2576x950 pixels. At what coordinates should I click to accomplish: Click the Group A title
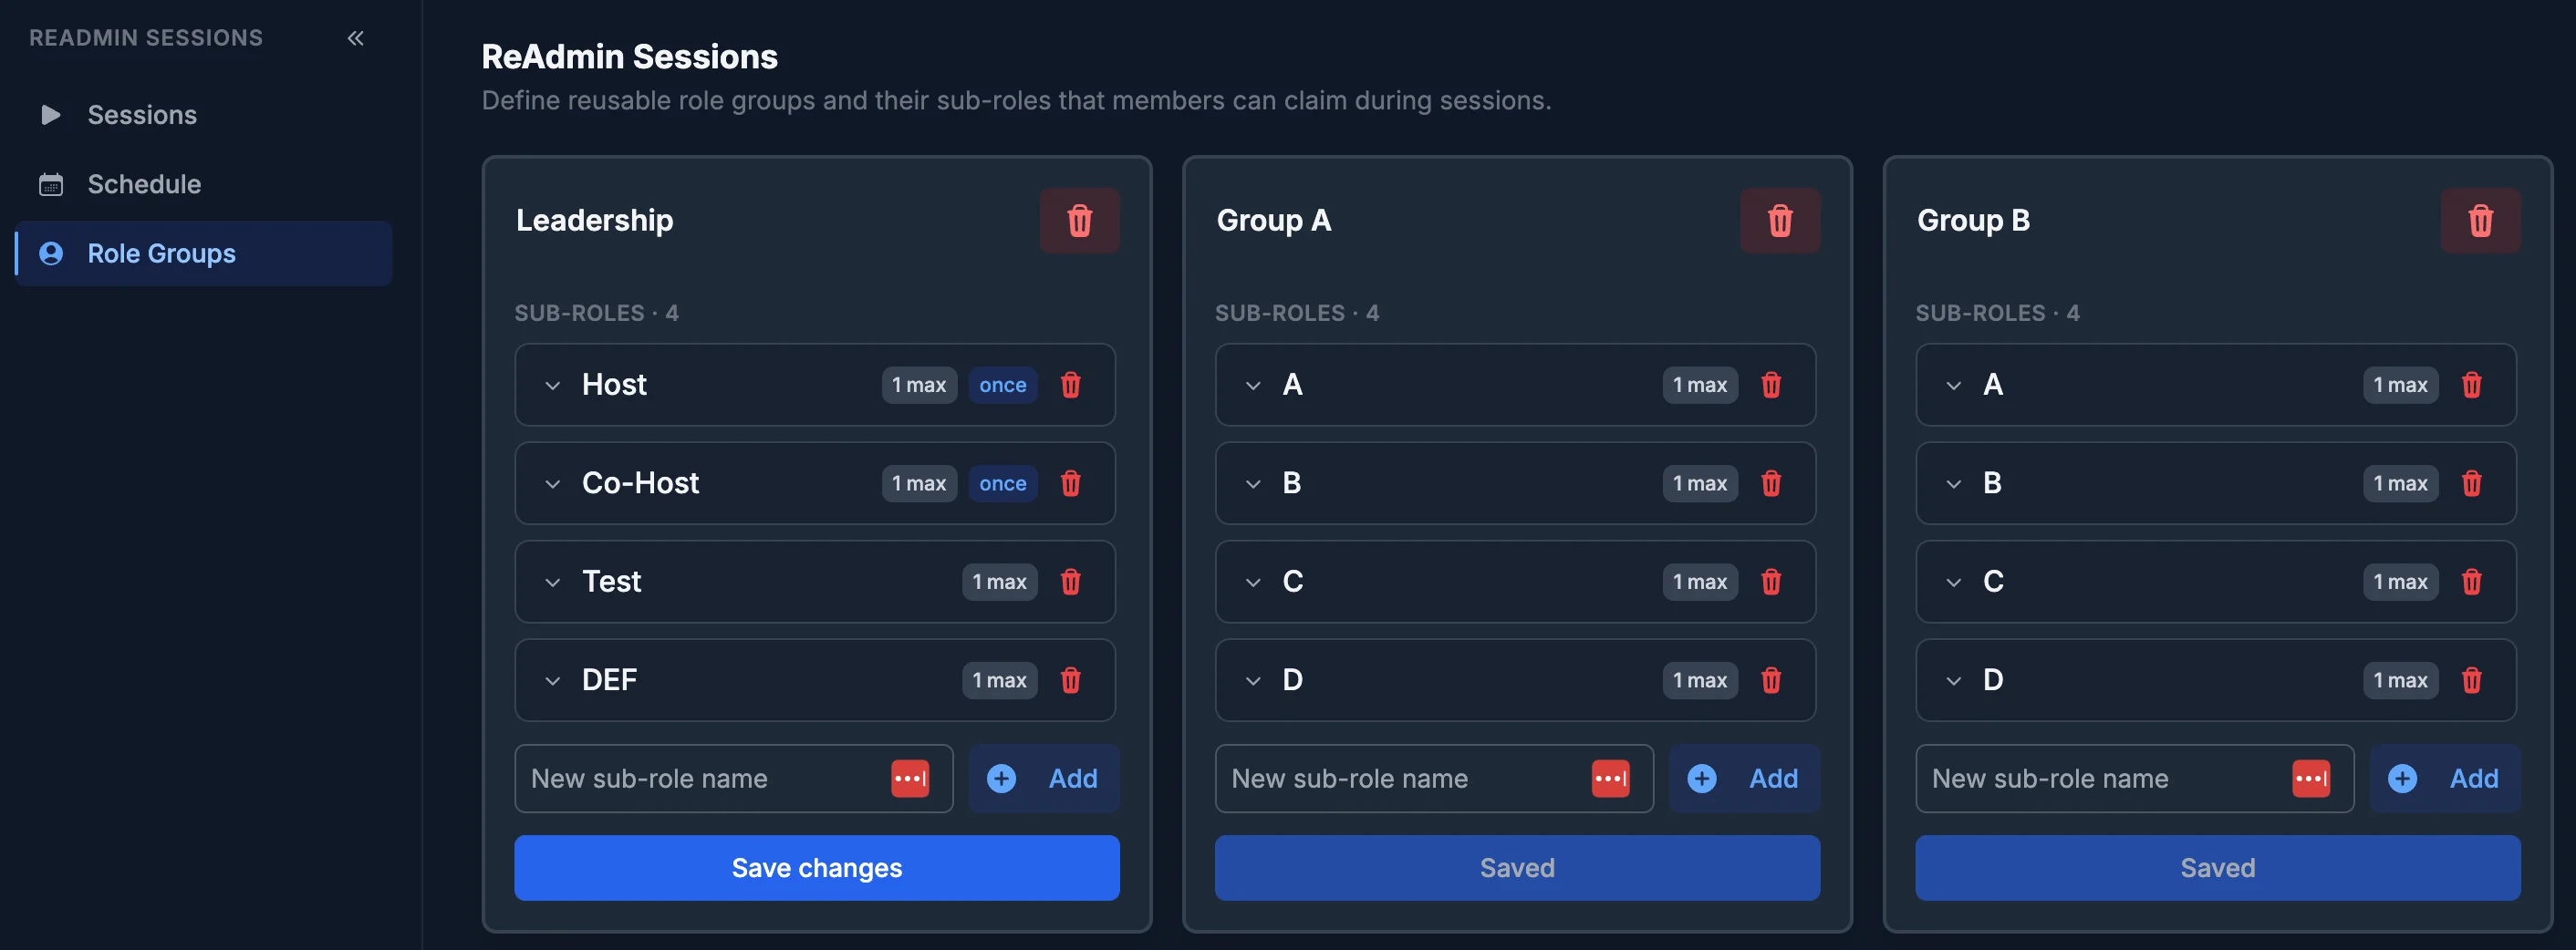point(1273,220)
